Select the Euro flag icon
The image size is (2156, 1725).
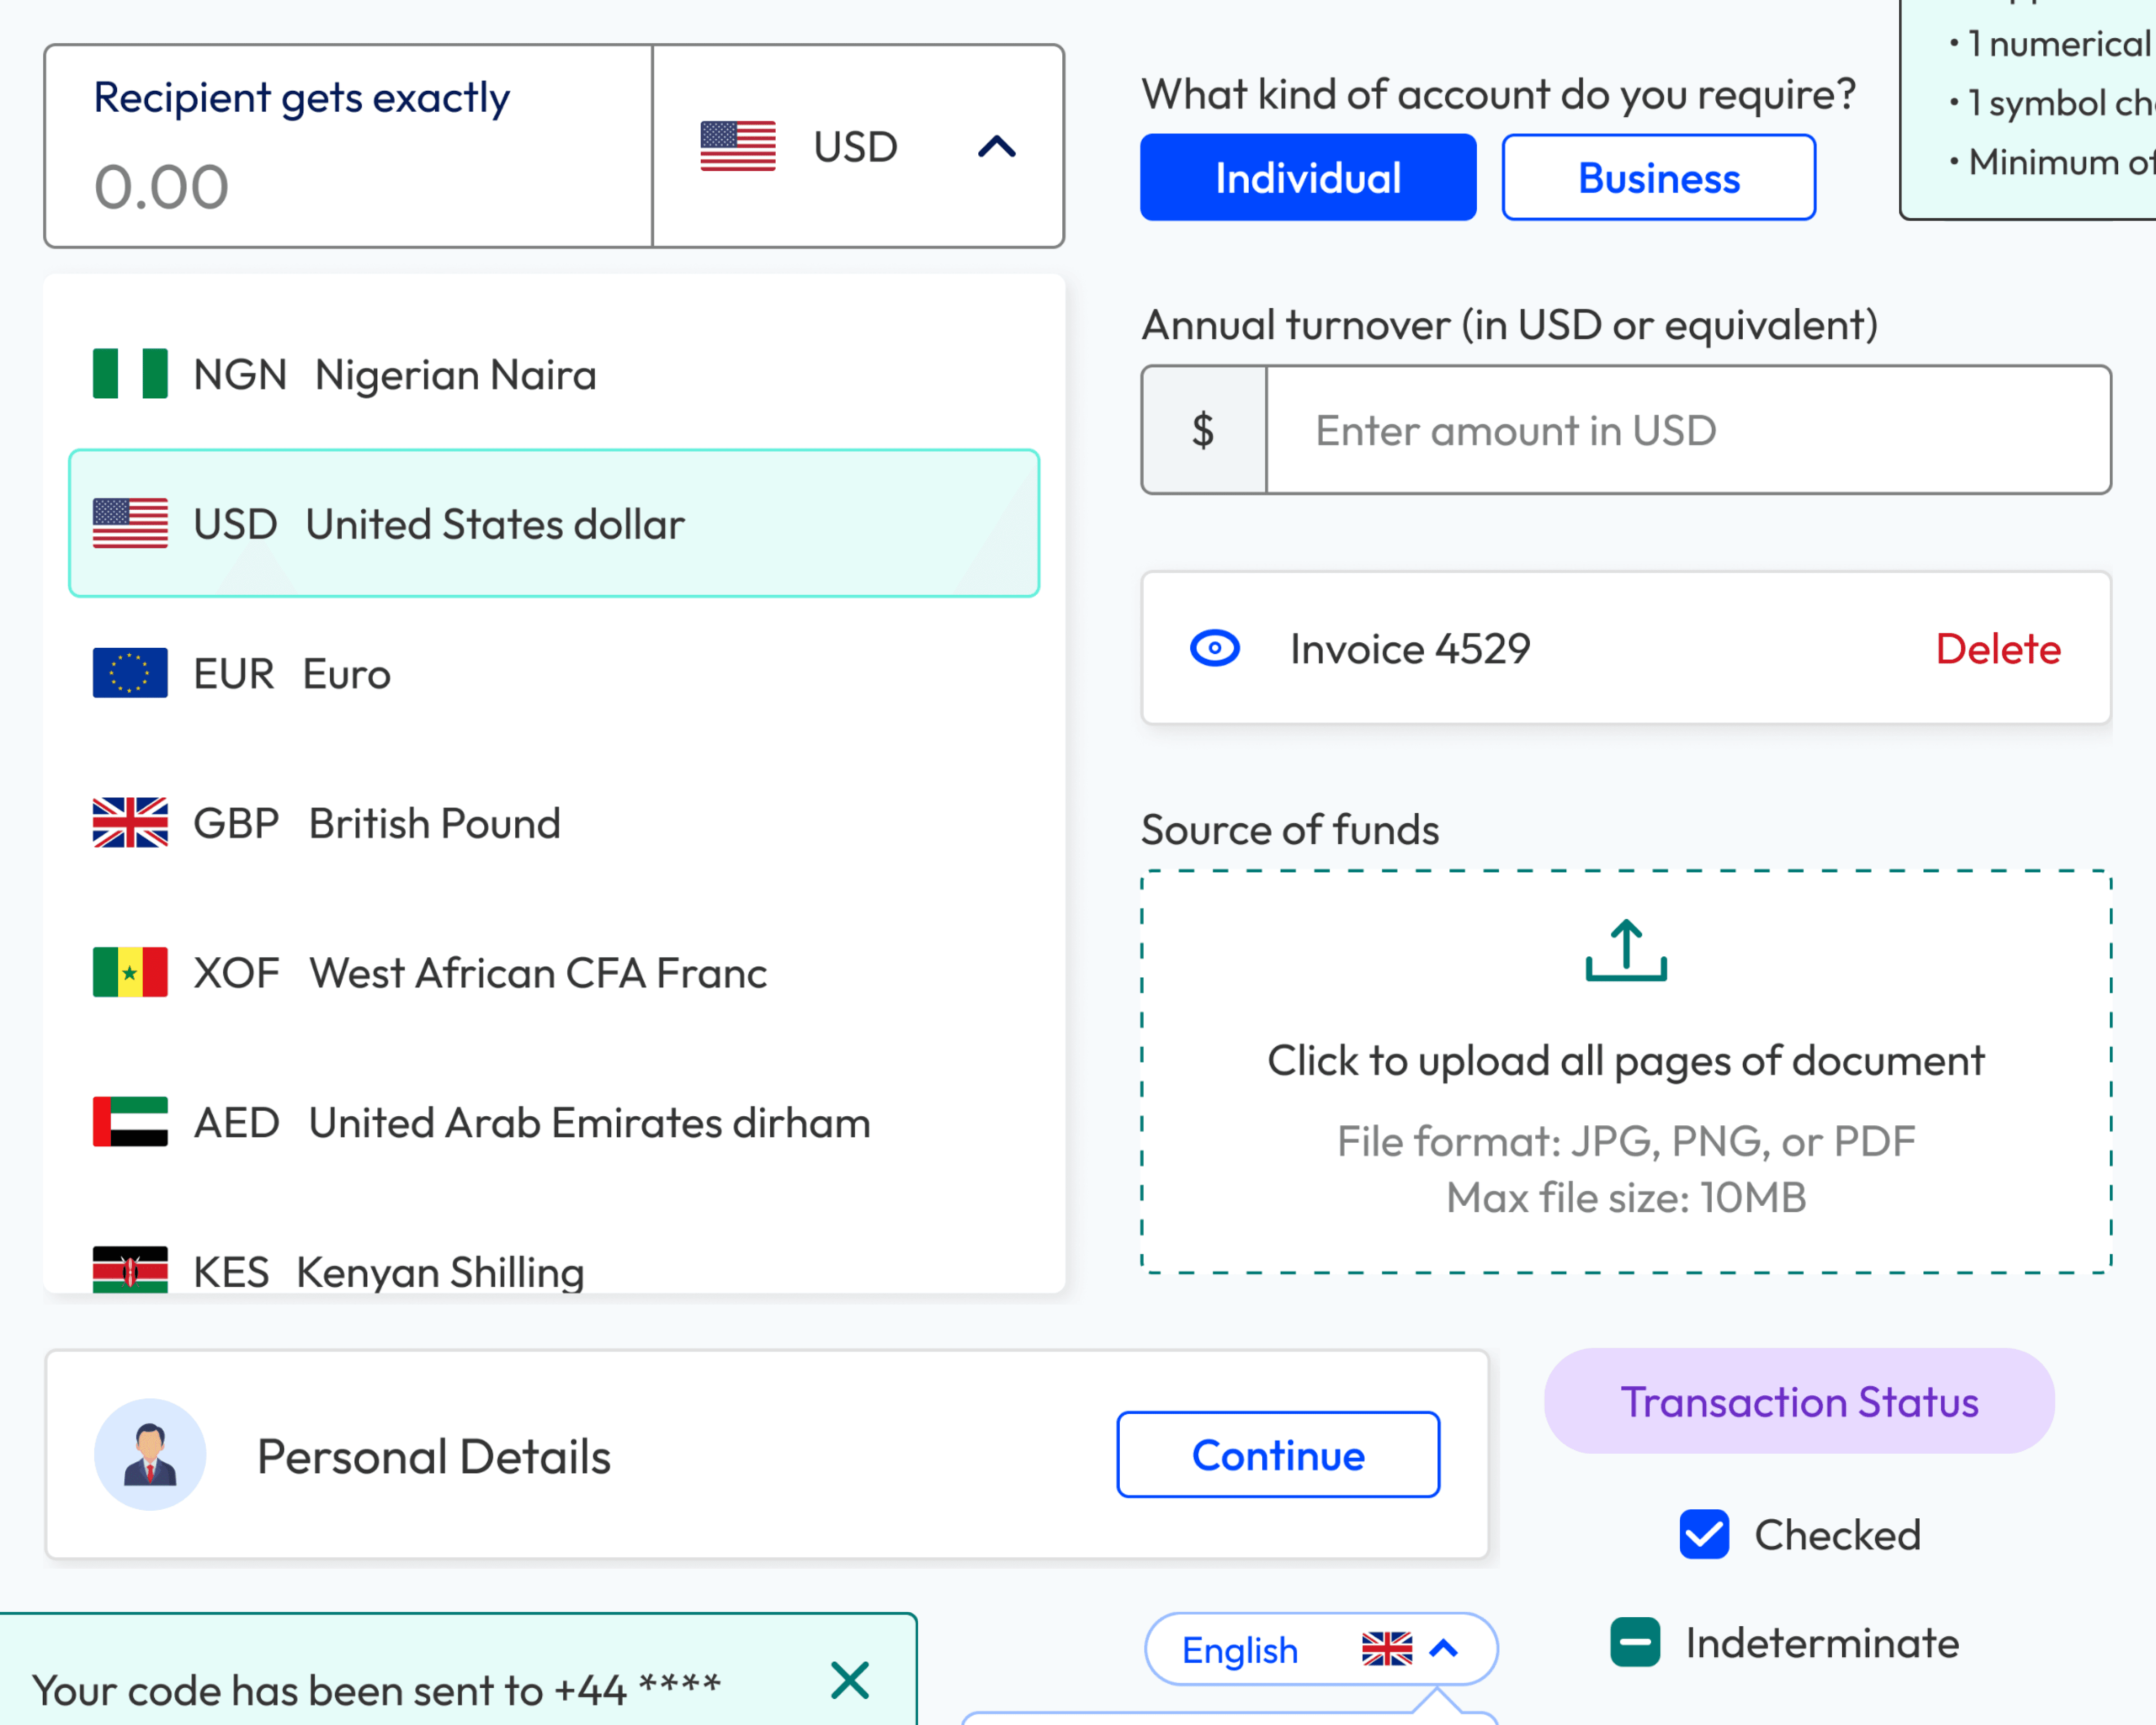(x=129, y=672)
